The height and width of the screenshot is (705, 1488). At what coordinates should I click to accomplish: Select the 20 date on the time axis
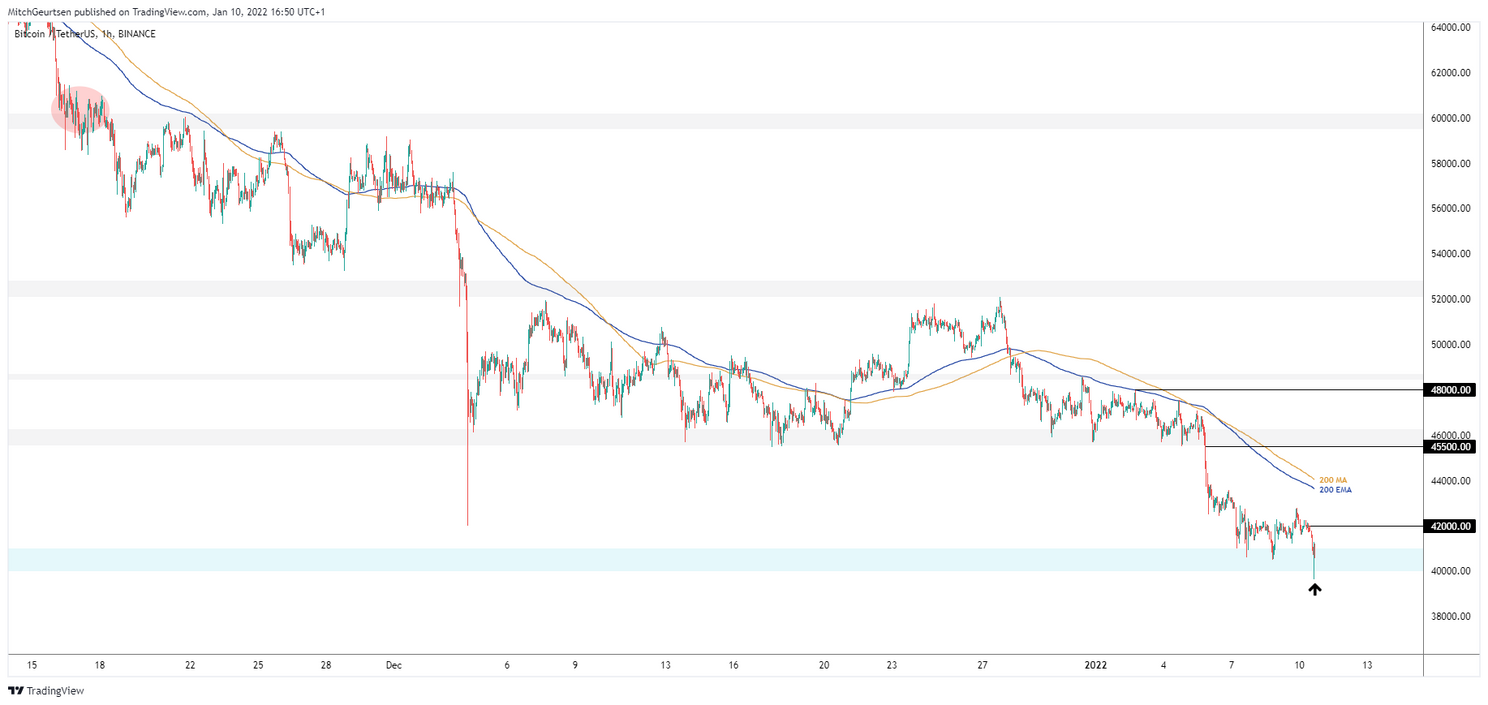824,665
